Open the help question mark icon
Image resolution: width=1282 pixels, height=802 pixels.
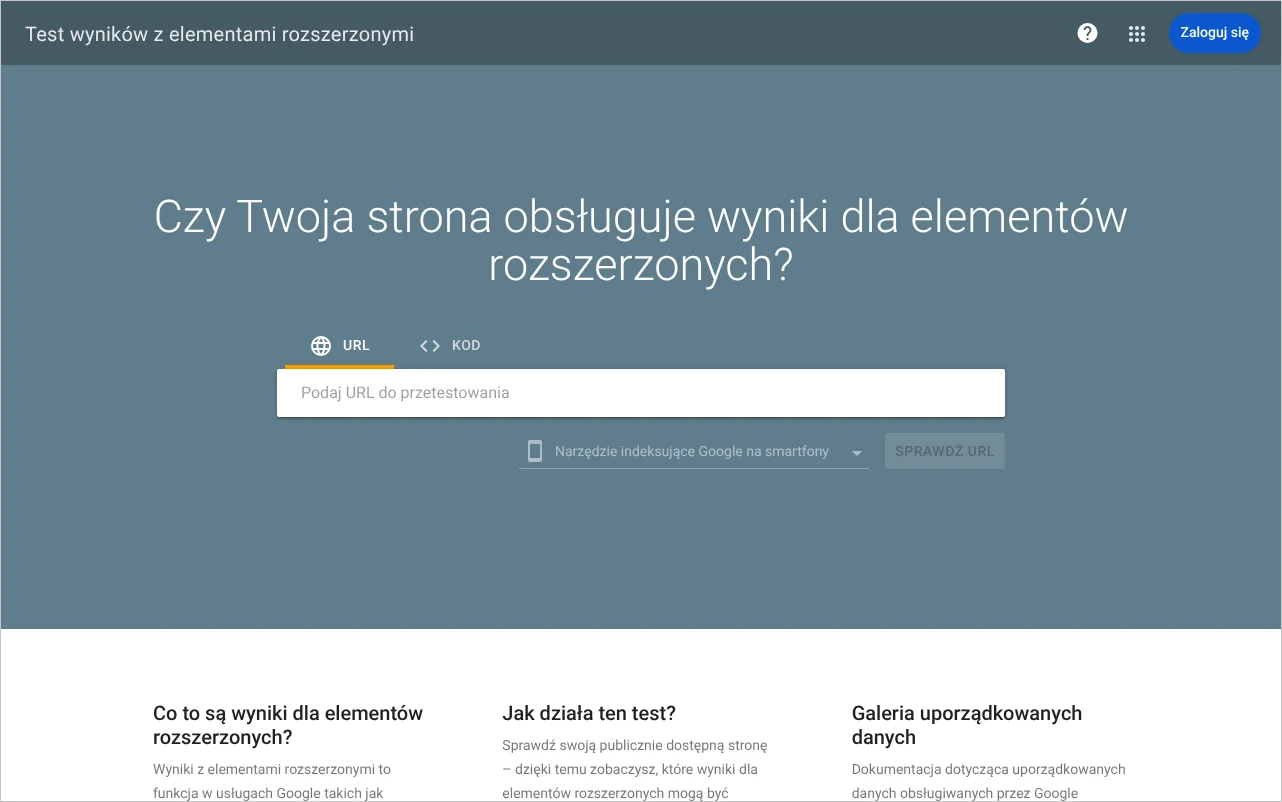click(x=1087, y=33)
